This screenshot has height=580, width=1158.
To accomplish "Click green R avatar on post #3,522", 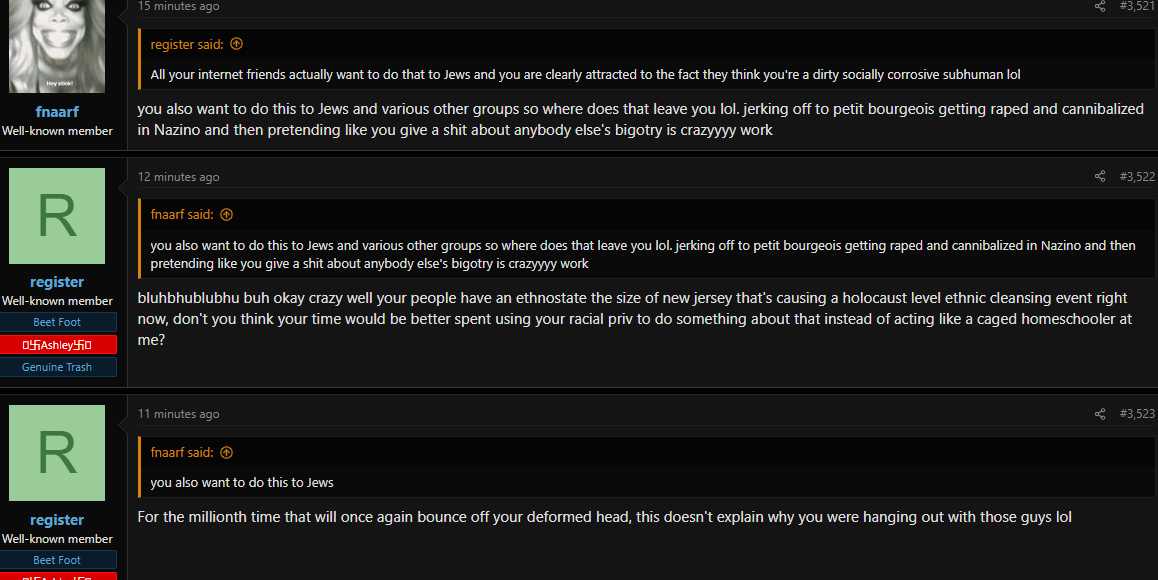I will 57,216.
